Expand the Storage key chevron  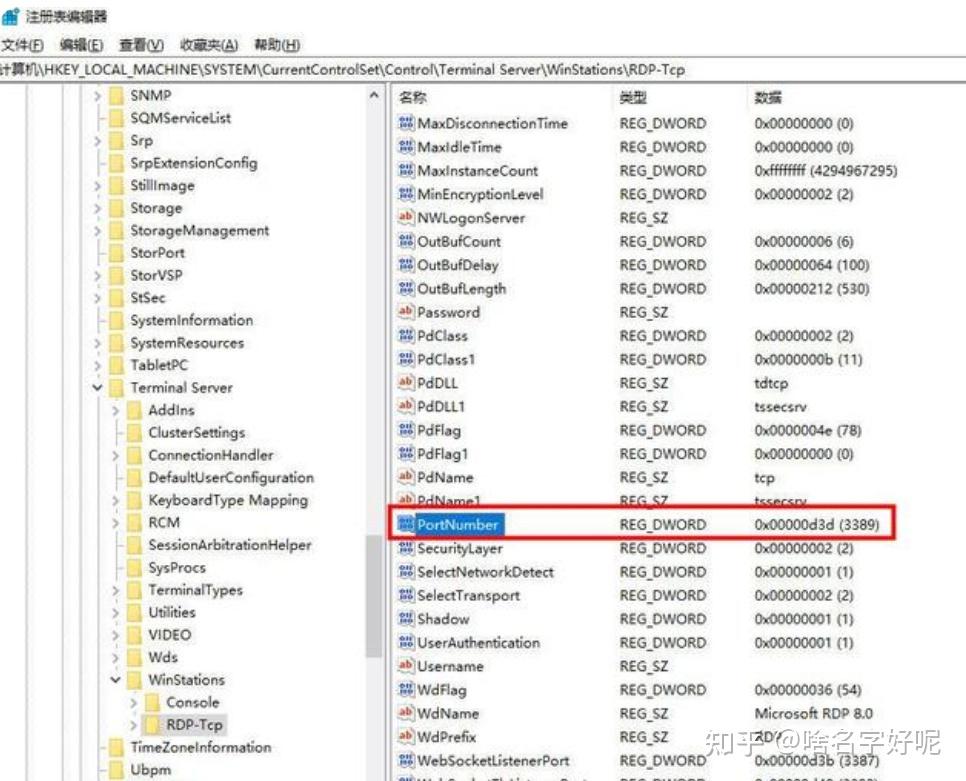[97, 208]
